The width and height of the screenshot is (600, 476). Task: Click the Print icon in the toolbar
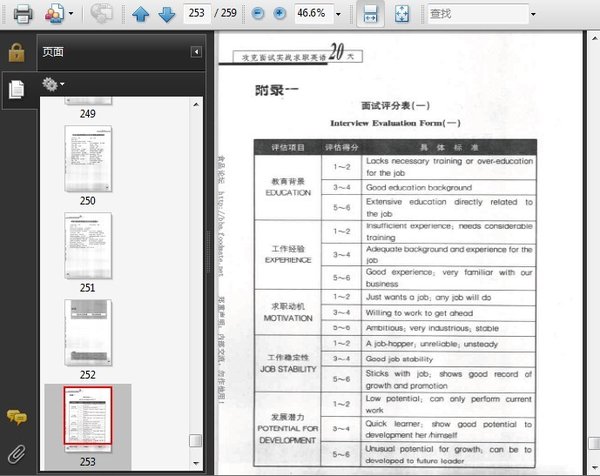22,14
